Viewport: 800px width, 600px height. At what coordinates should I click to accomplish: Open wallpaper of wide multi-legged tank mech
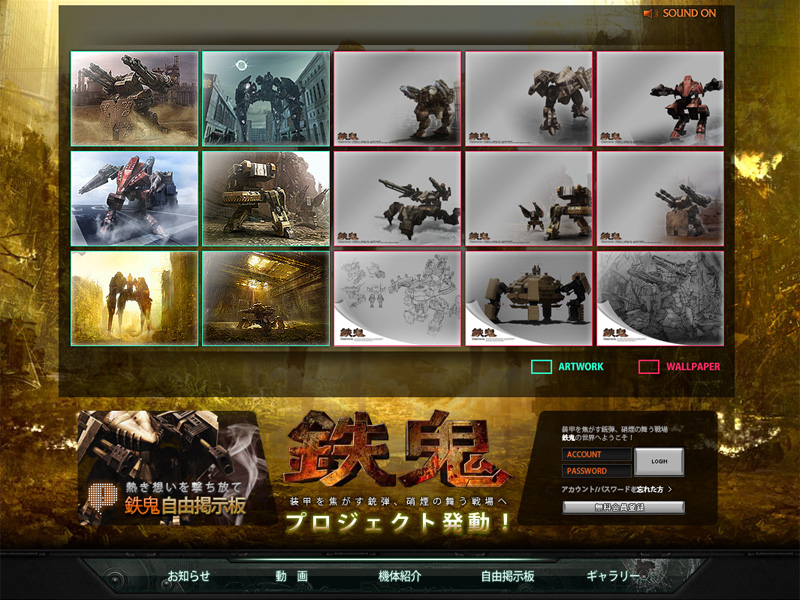tap(529, 298)
